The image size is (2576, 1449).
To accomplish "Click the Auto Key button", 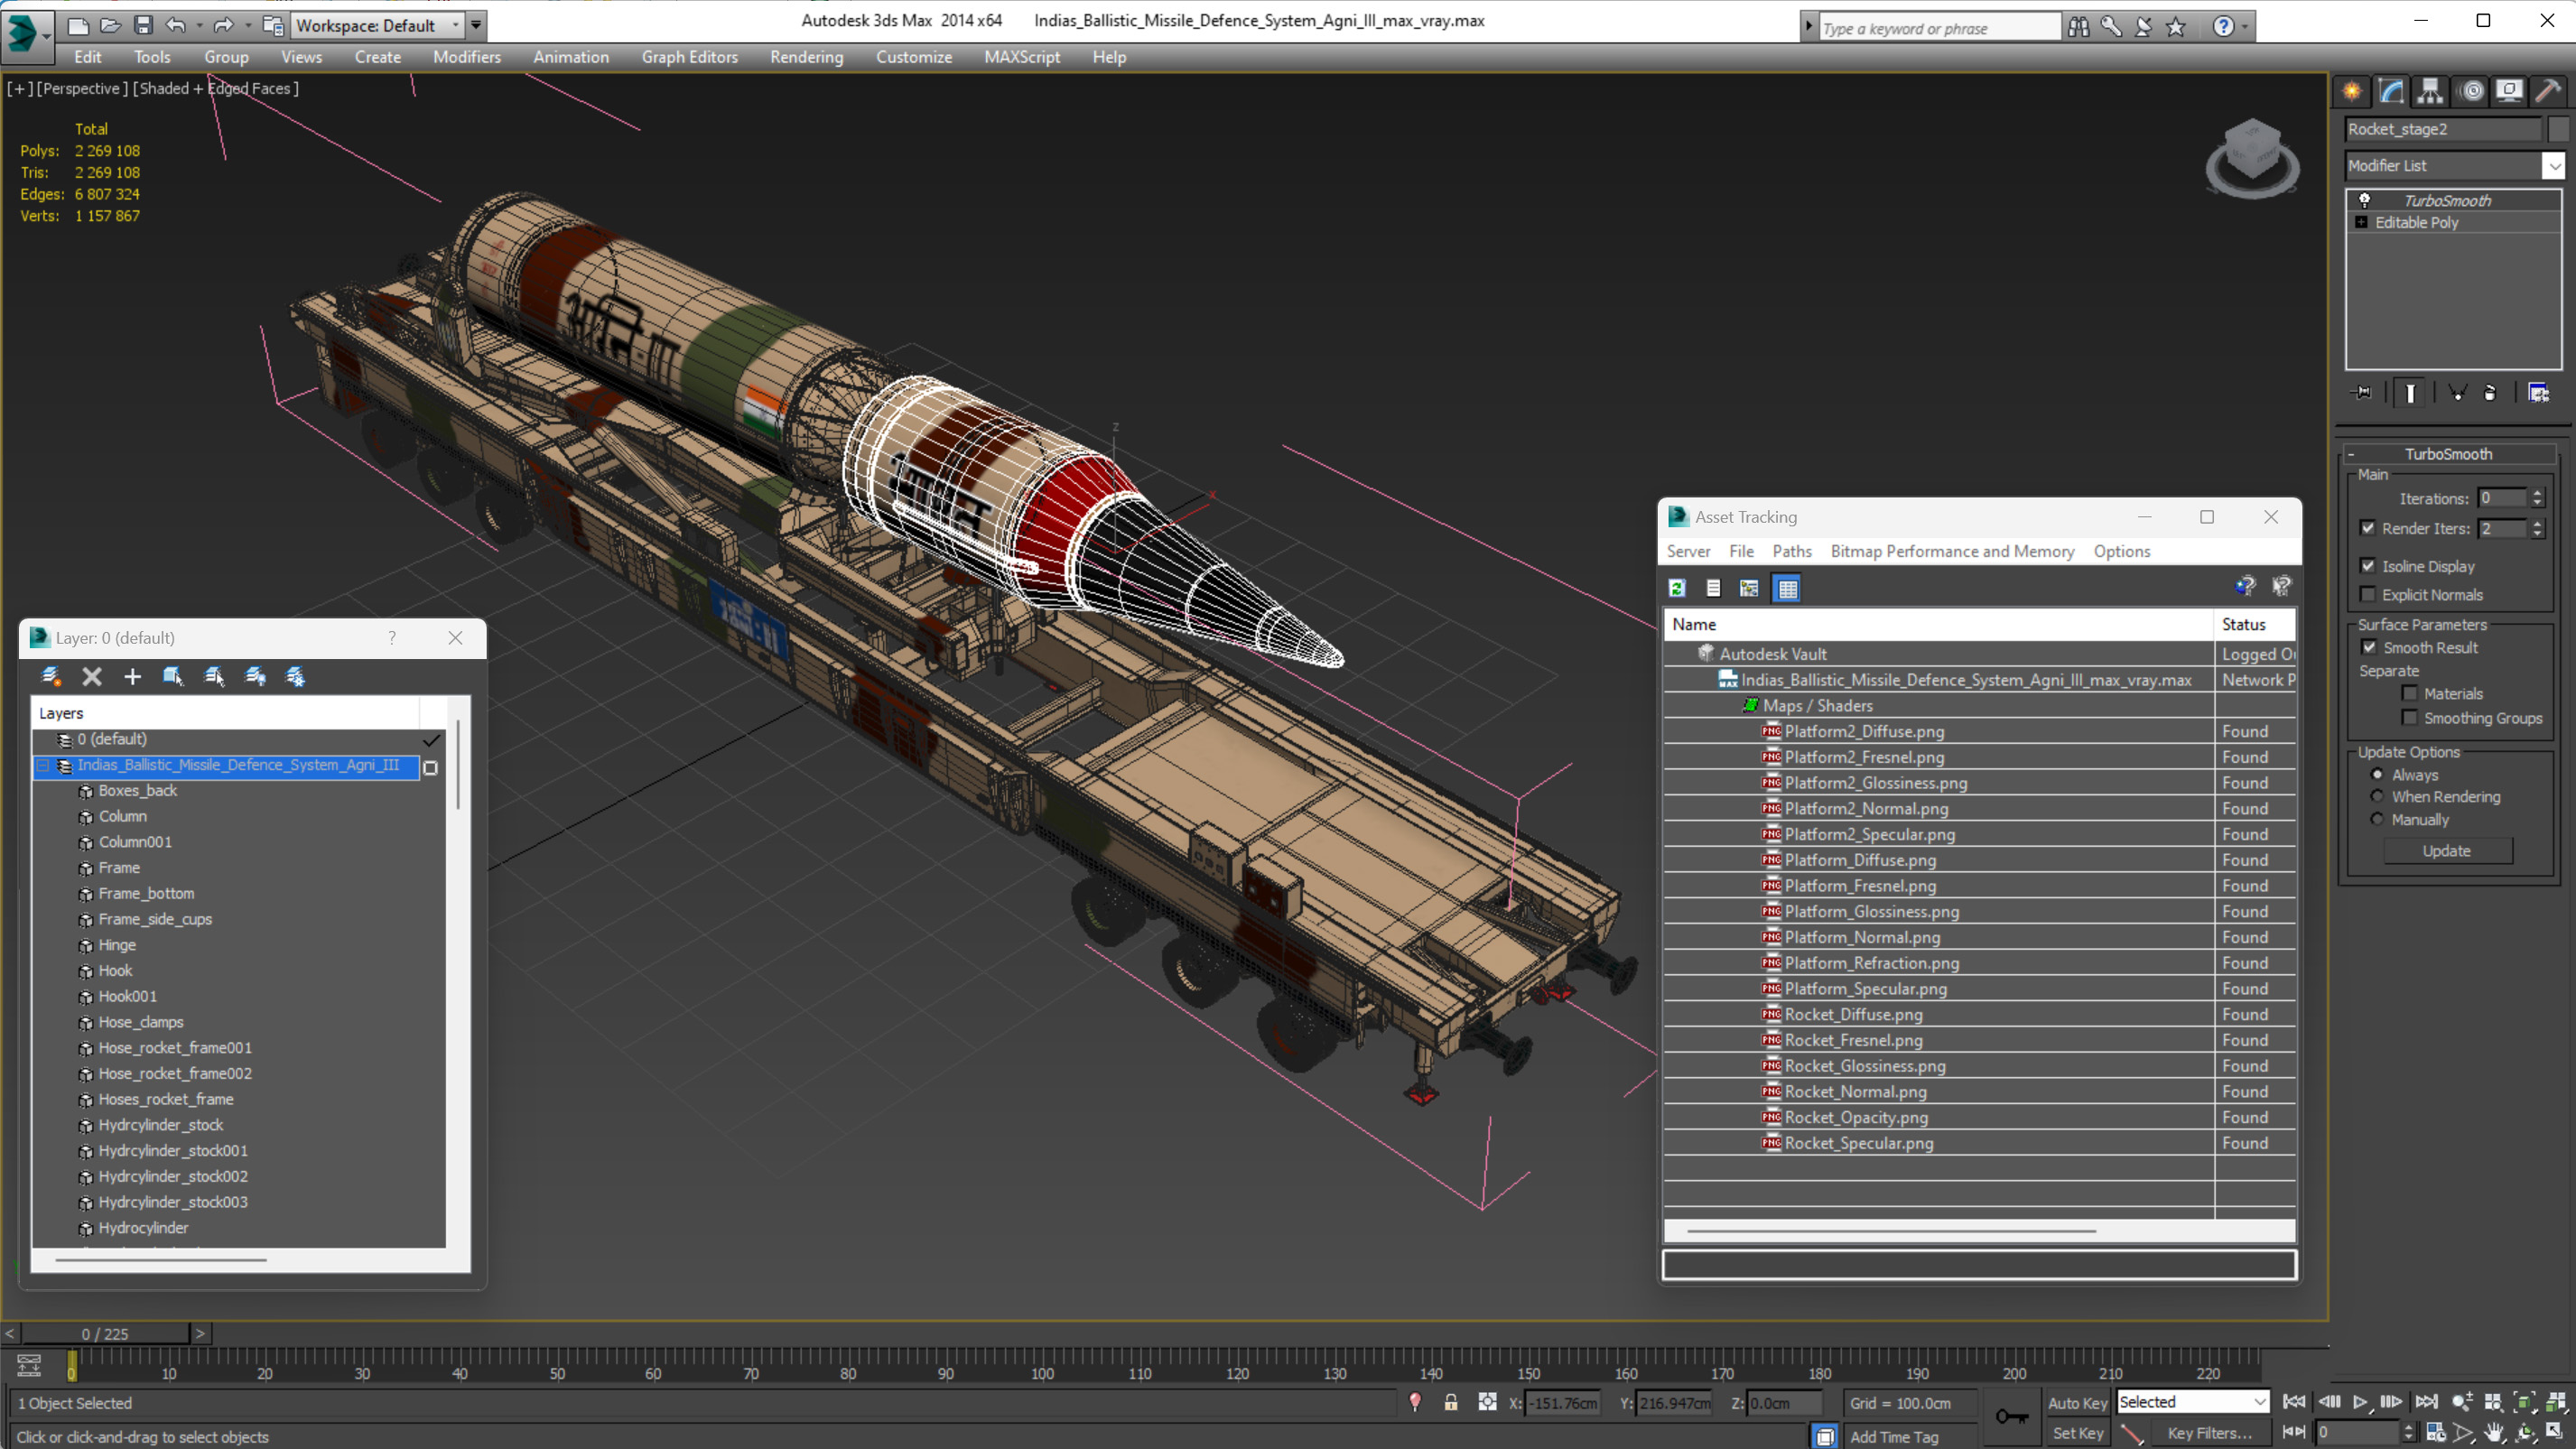I will 2077,1403.
